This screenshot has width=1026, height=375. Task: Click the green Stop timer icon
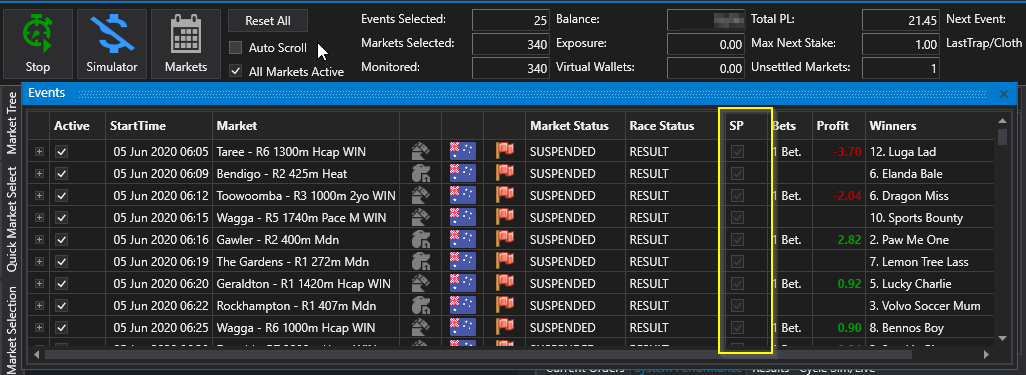click(38, 35)
